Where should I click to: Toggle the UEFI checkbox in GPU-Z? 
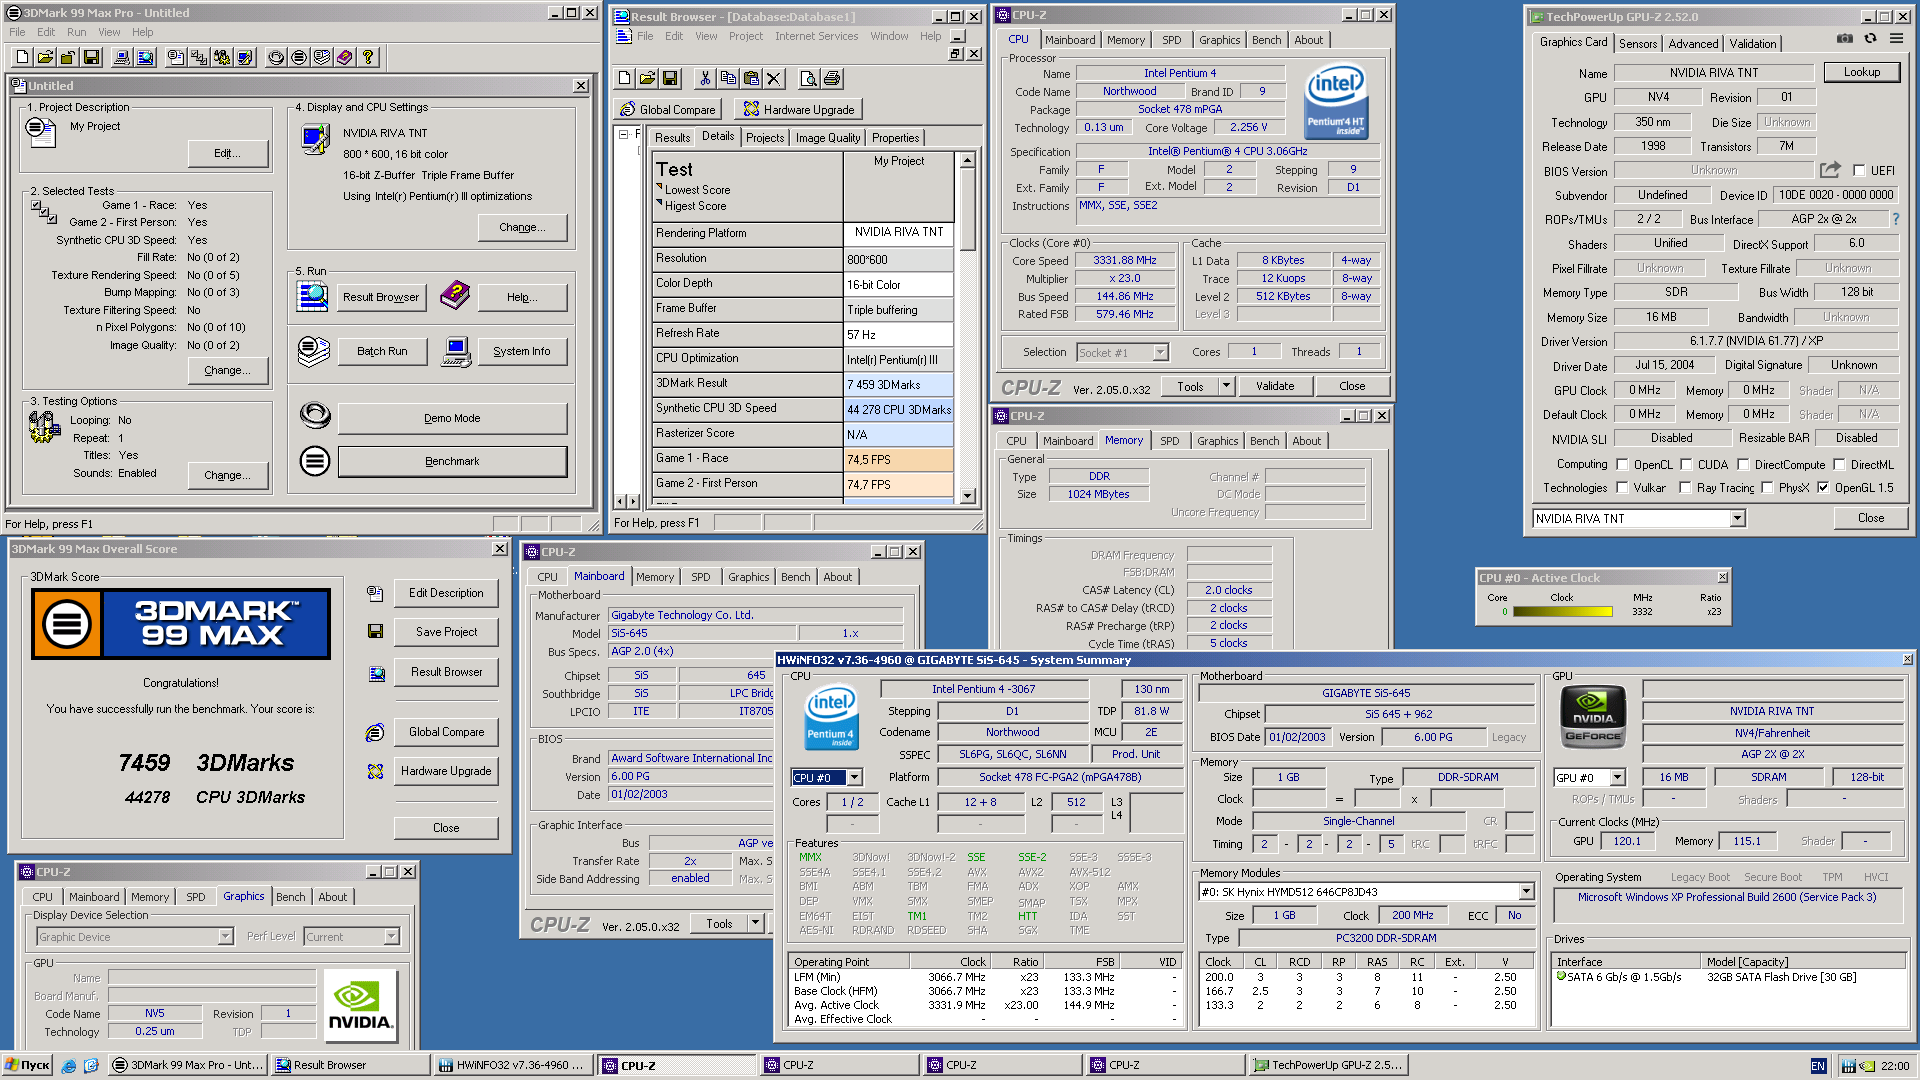1859,171
